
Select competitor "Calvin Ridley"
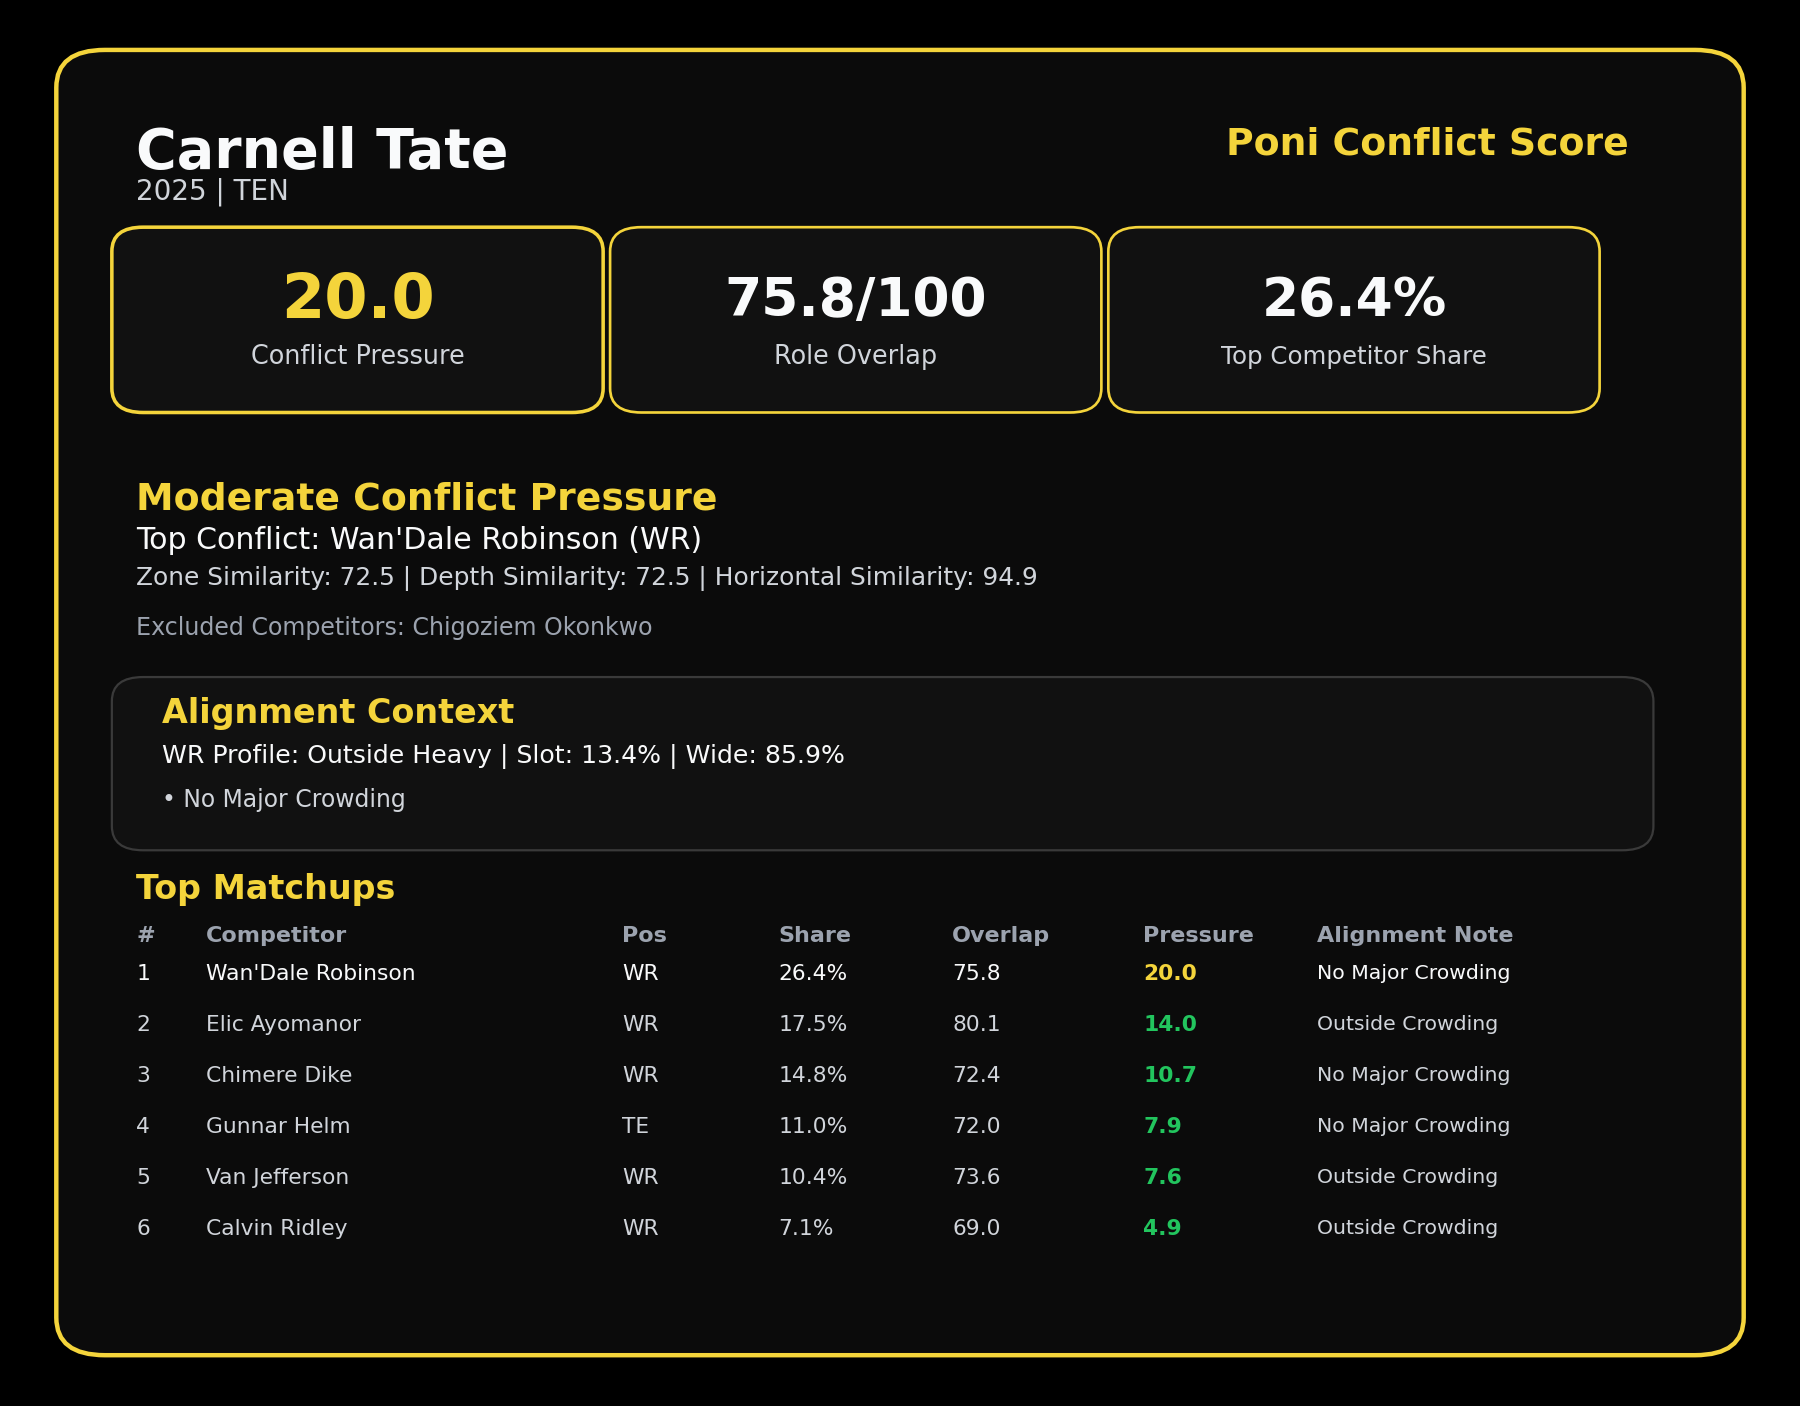277,1228
